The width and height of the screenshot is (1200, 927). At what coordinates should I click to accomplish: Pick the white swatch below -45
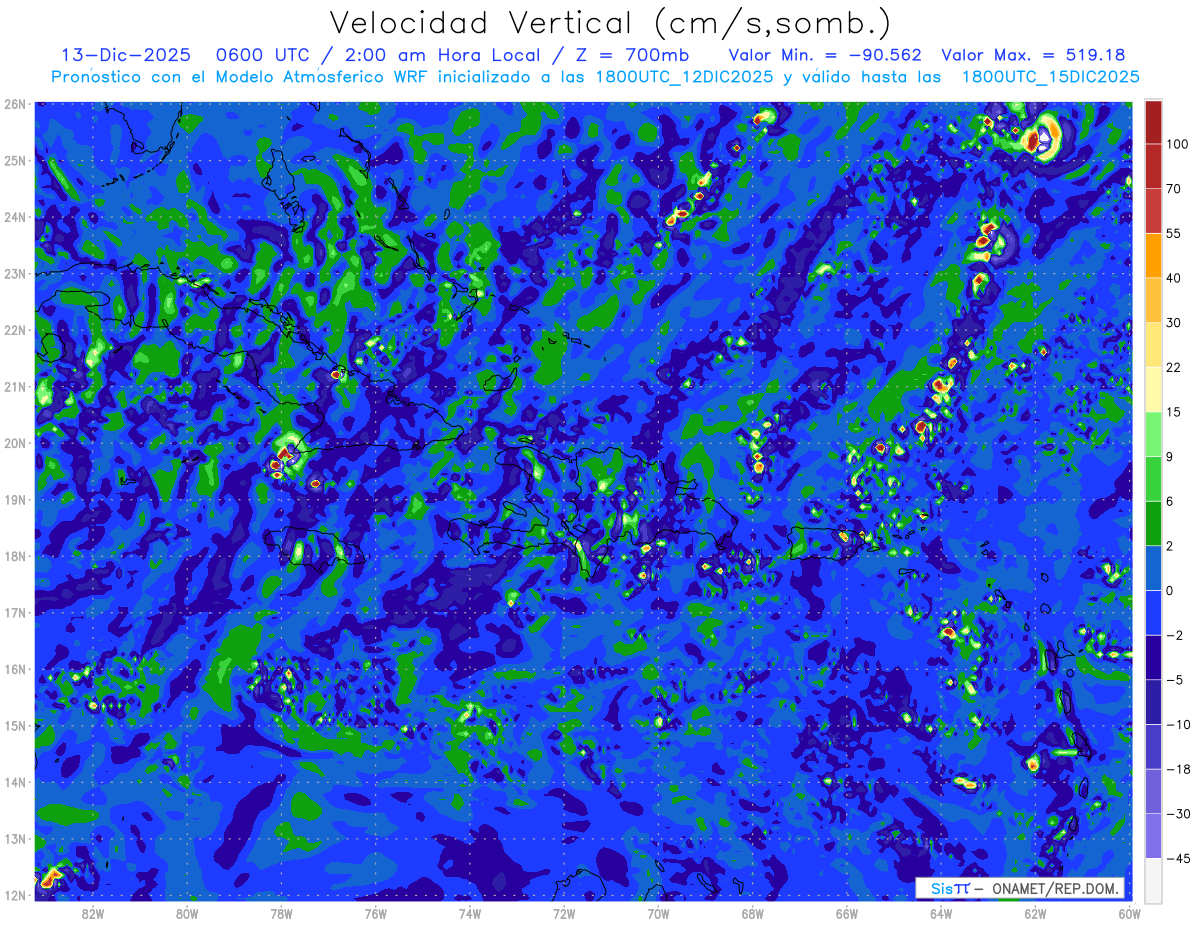[x=1153, y=880]
